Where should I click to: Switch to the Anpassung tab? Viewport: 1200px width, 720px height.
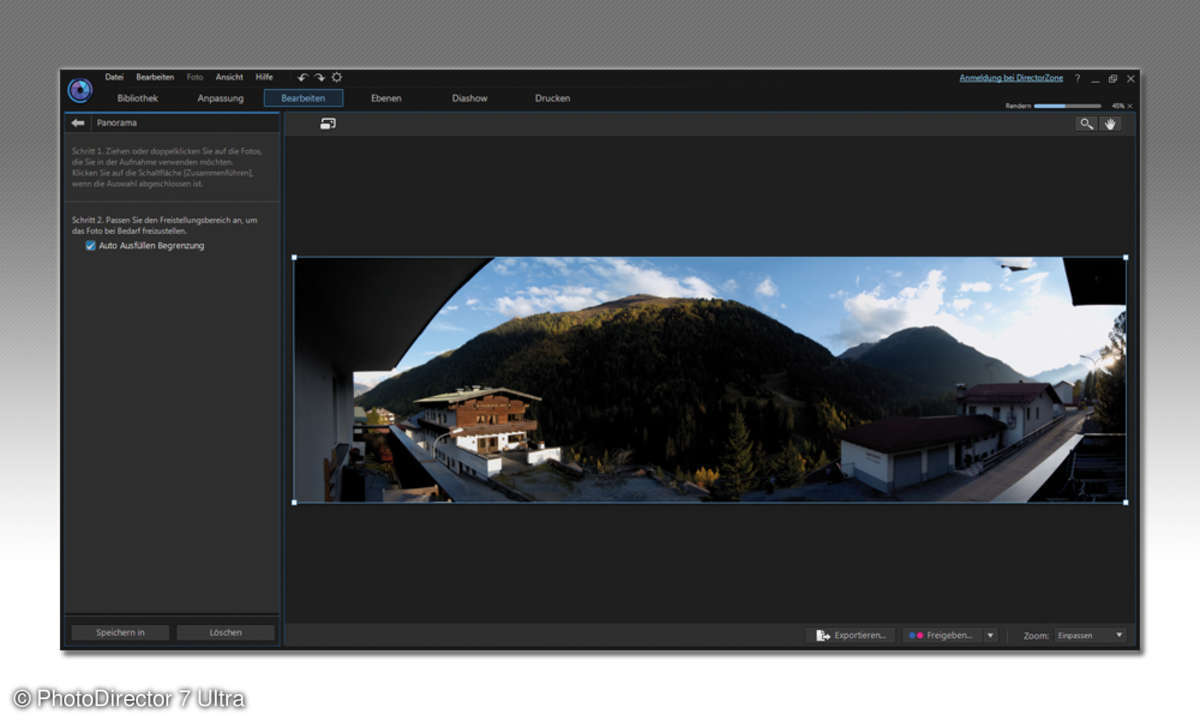pyautogui.click(x=220, y=98)
